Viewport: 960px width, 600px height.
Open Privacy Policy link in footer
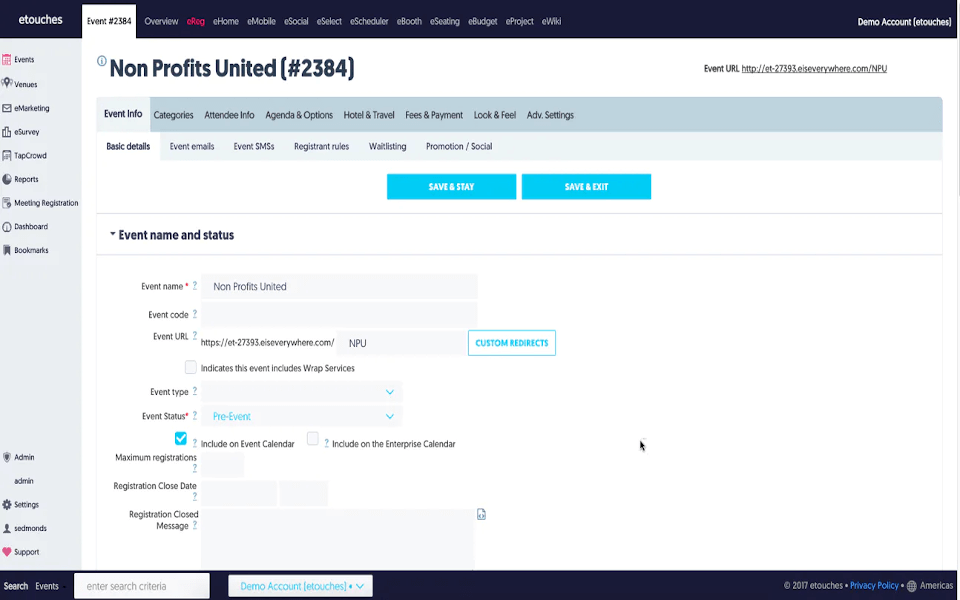point(874,586)
